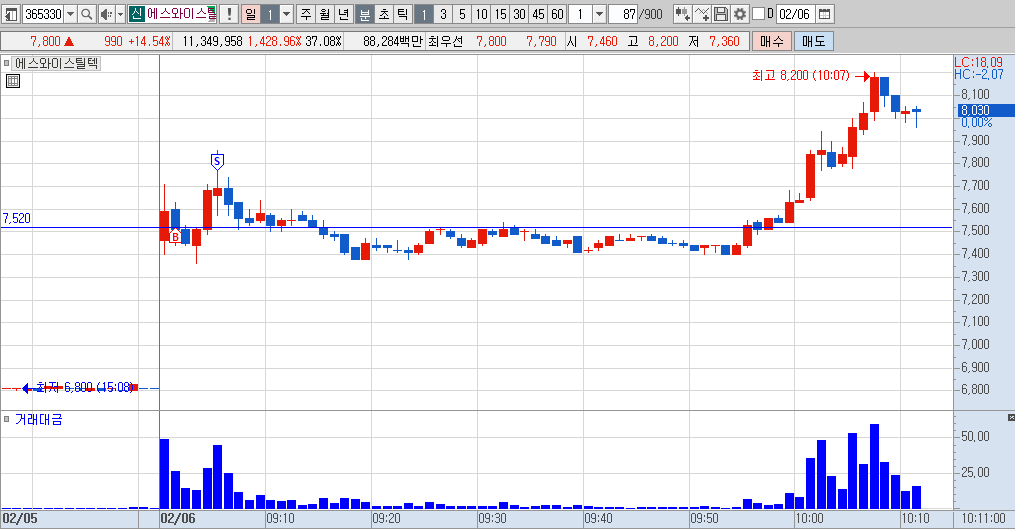Click the S sell marker on chart

(x=218, y=161)
